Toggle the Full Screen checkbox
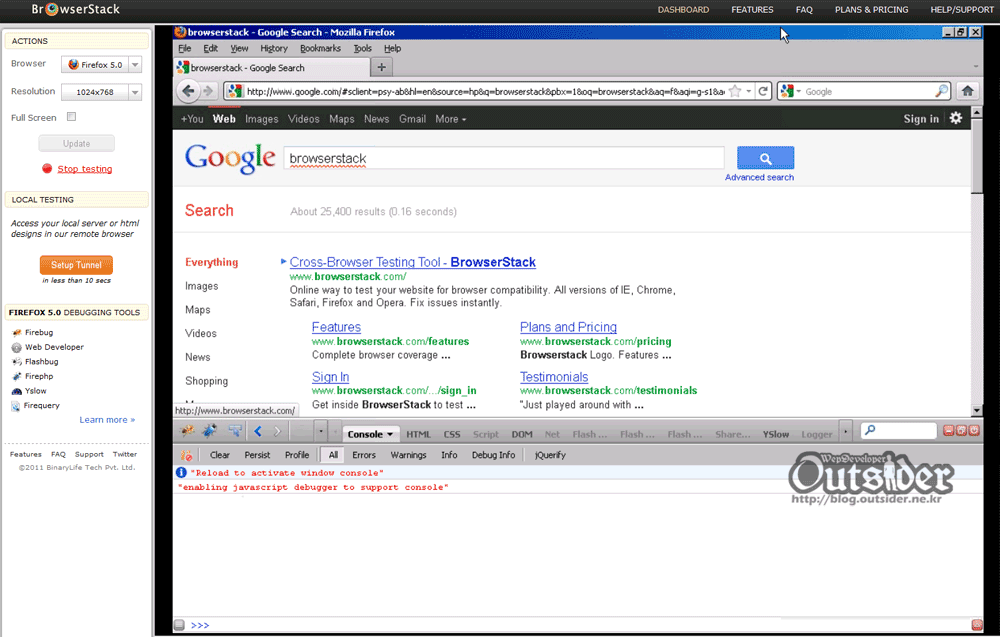The image size is (1000, 637). (71, 117)
